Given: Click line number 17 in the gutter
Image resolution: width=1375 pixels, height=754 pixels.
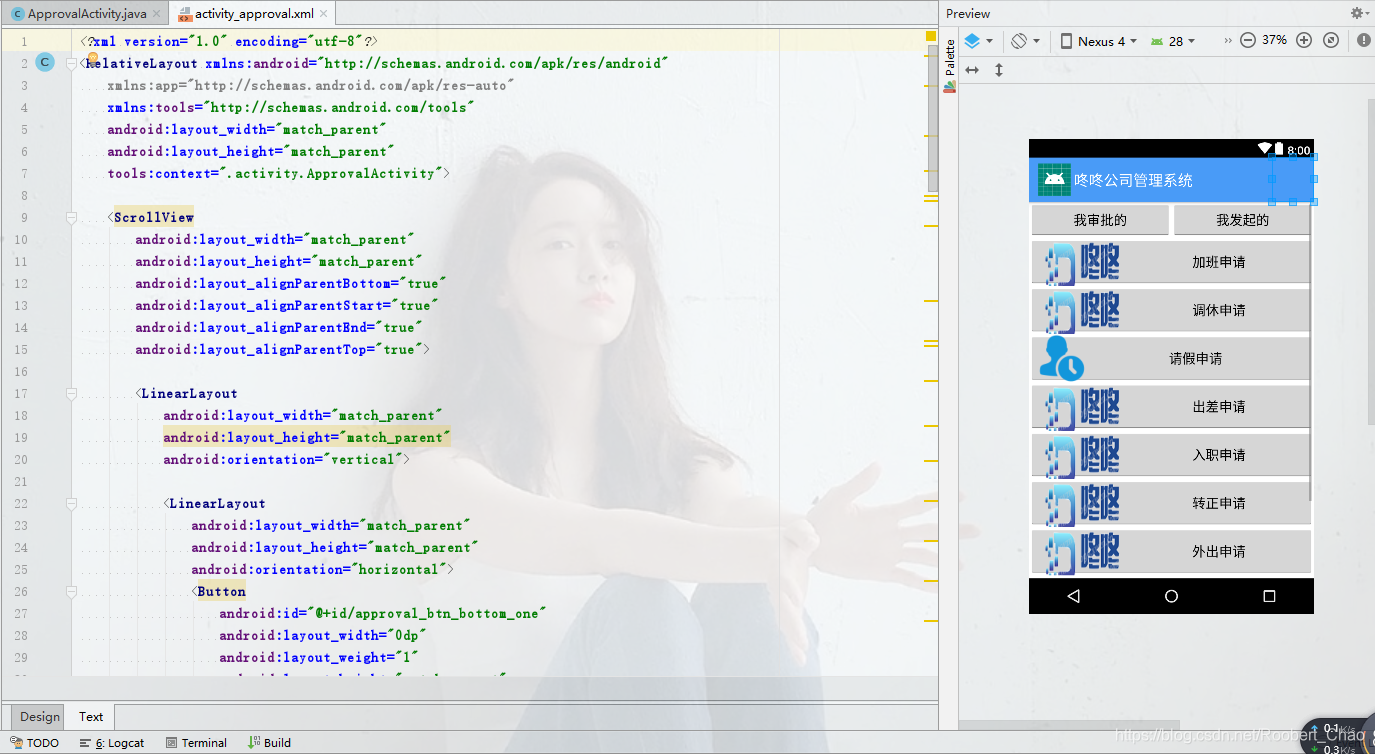Looking at the screenshot, I should coord(21,393).
